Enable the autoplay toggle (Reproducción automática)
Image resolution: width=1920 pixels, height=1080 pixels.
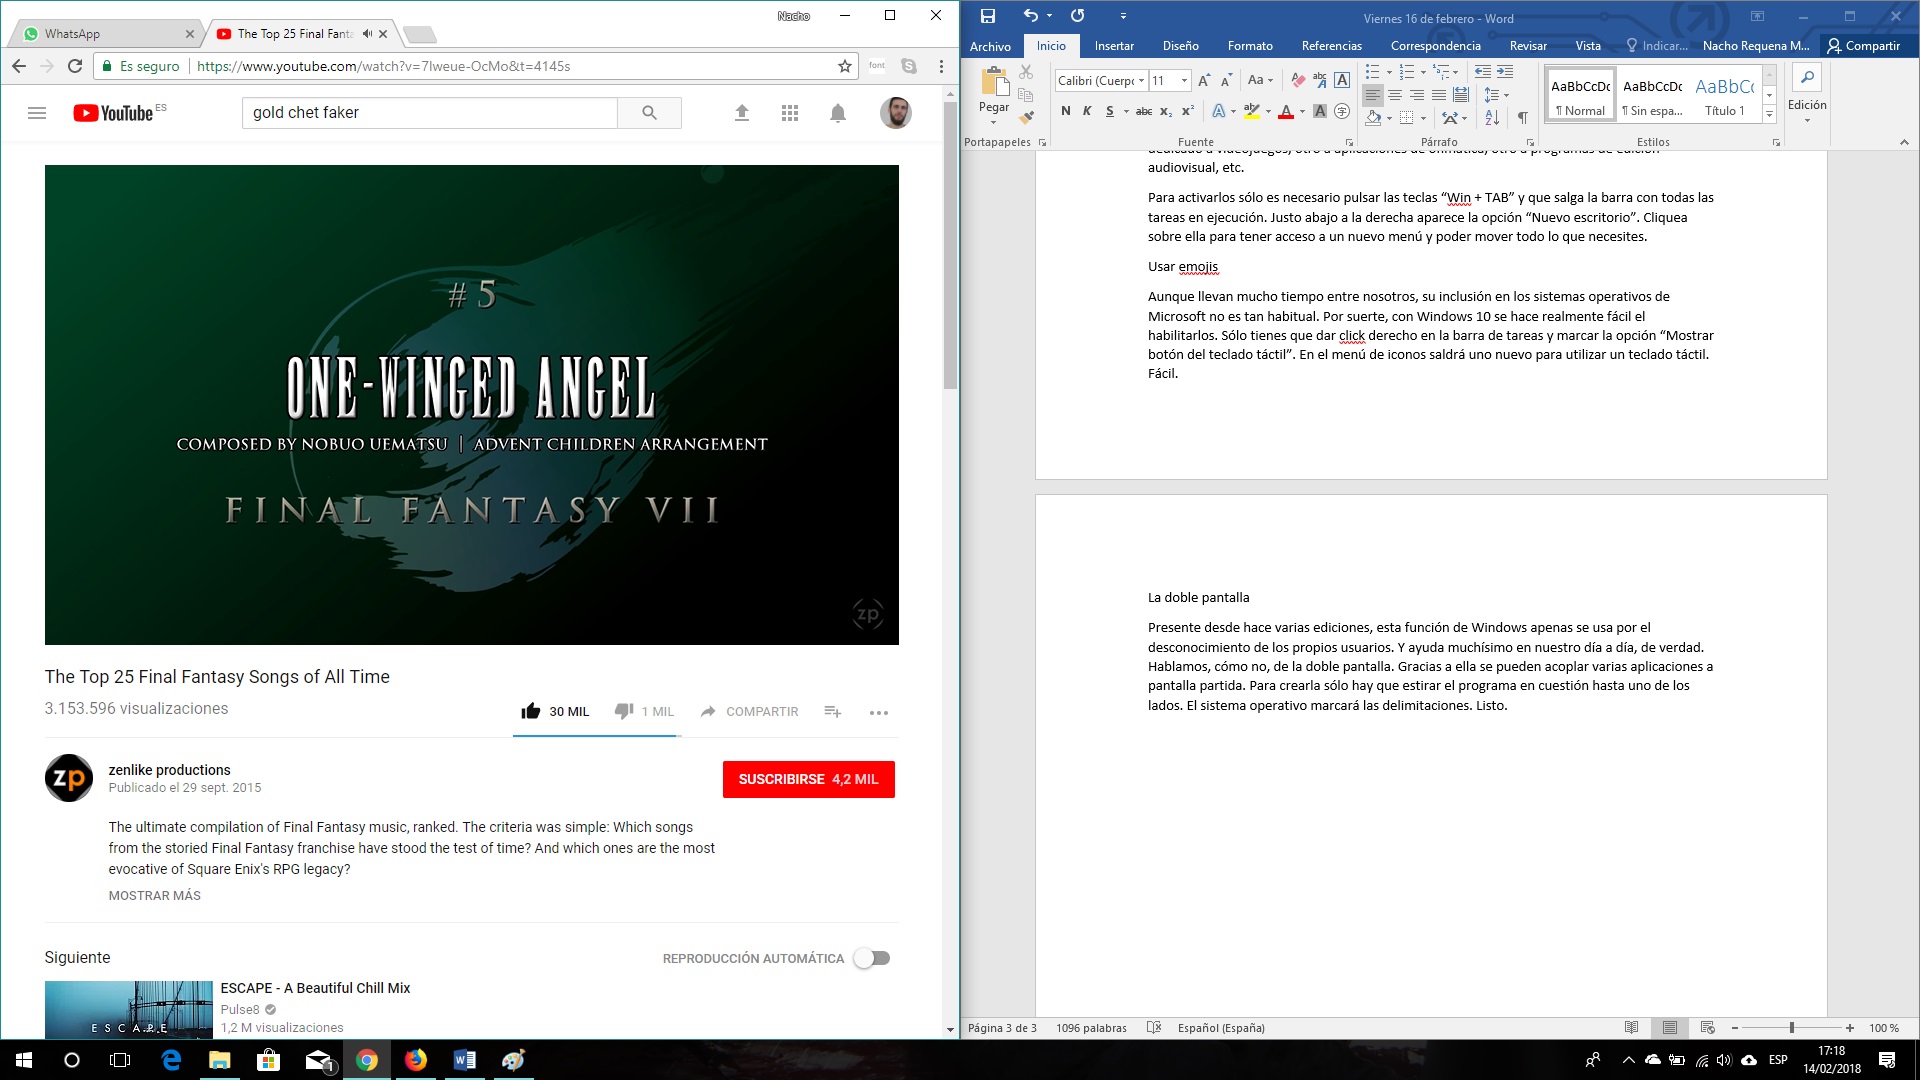point(872,958)
